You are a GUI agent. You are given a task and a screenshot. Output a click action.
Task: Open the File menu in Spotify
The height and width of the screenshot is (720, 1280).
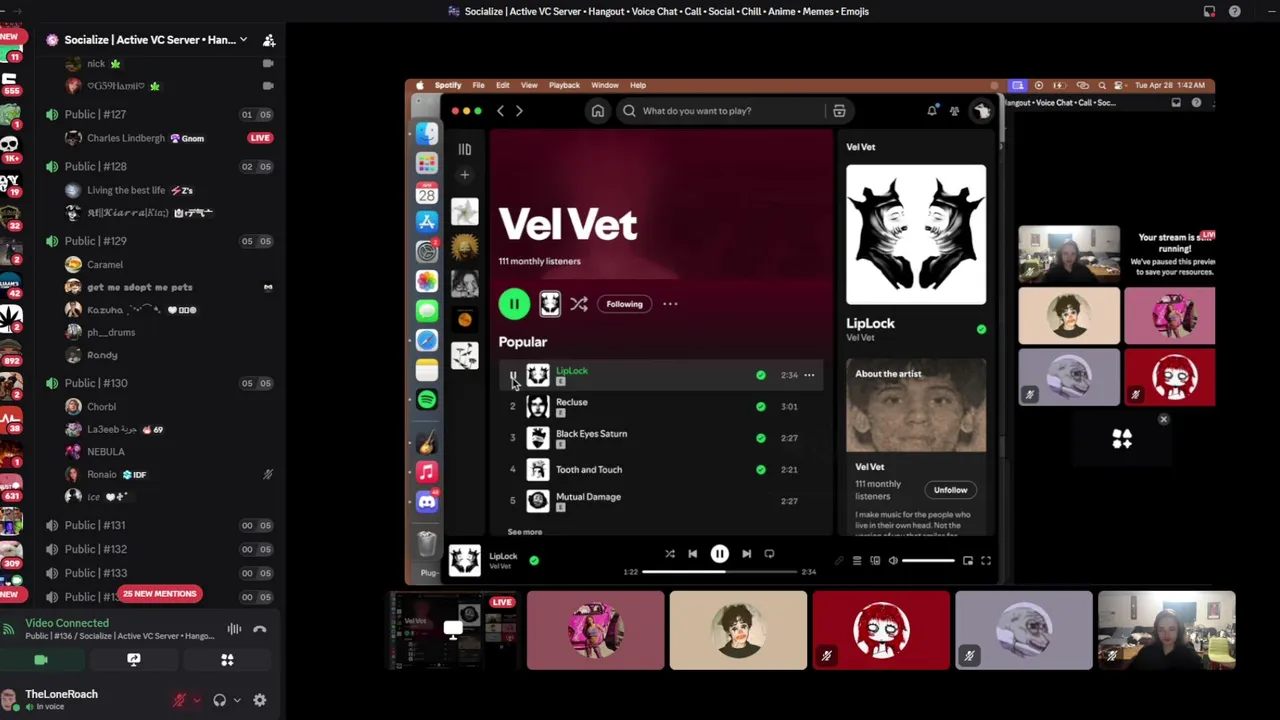(478, 85)
